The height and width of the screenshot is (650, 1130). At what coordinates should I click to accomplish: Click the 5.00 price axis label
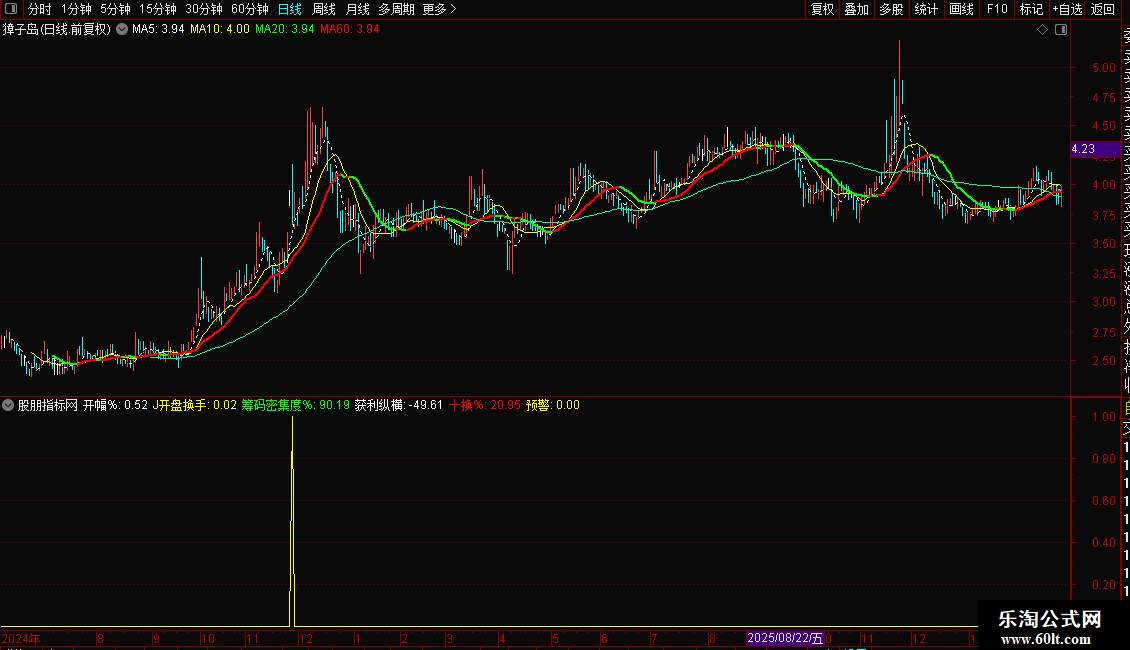(1103, 68)
